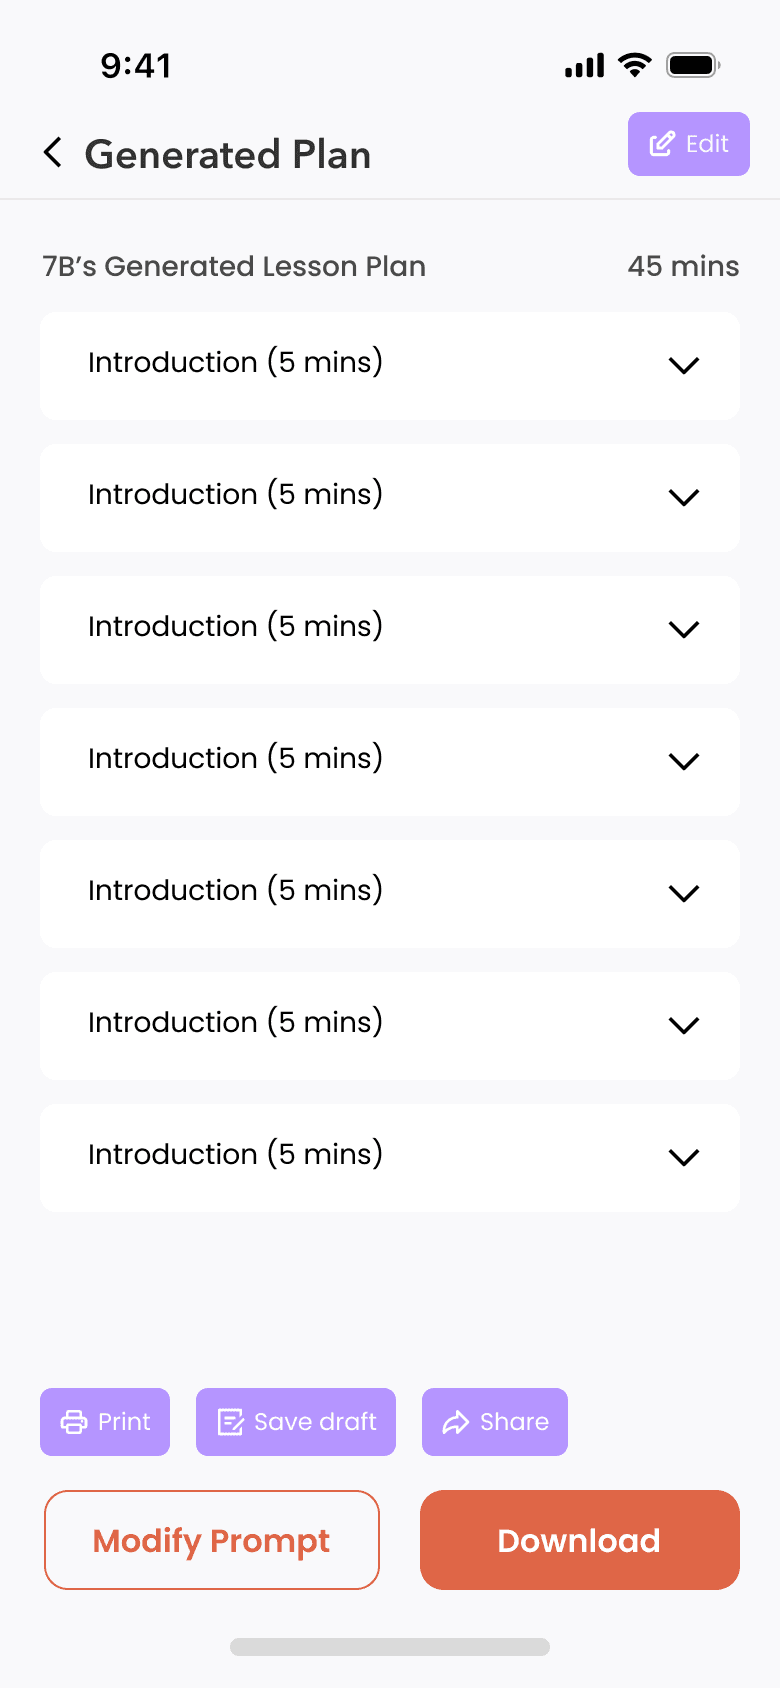Click the printer icon
This screenshot has height=1688, width=780.
click(x=74, y=1422)
